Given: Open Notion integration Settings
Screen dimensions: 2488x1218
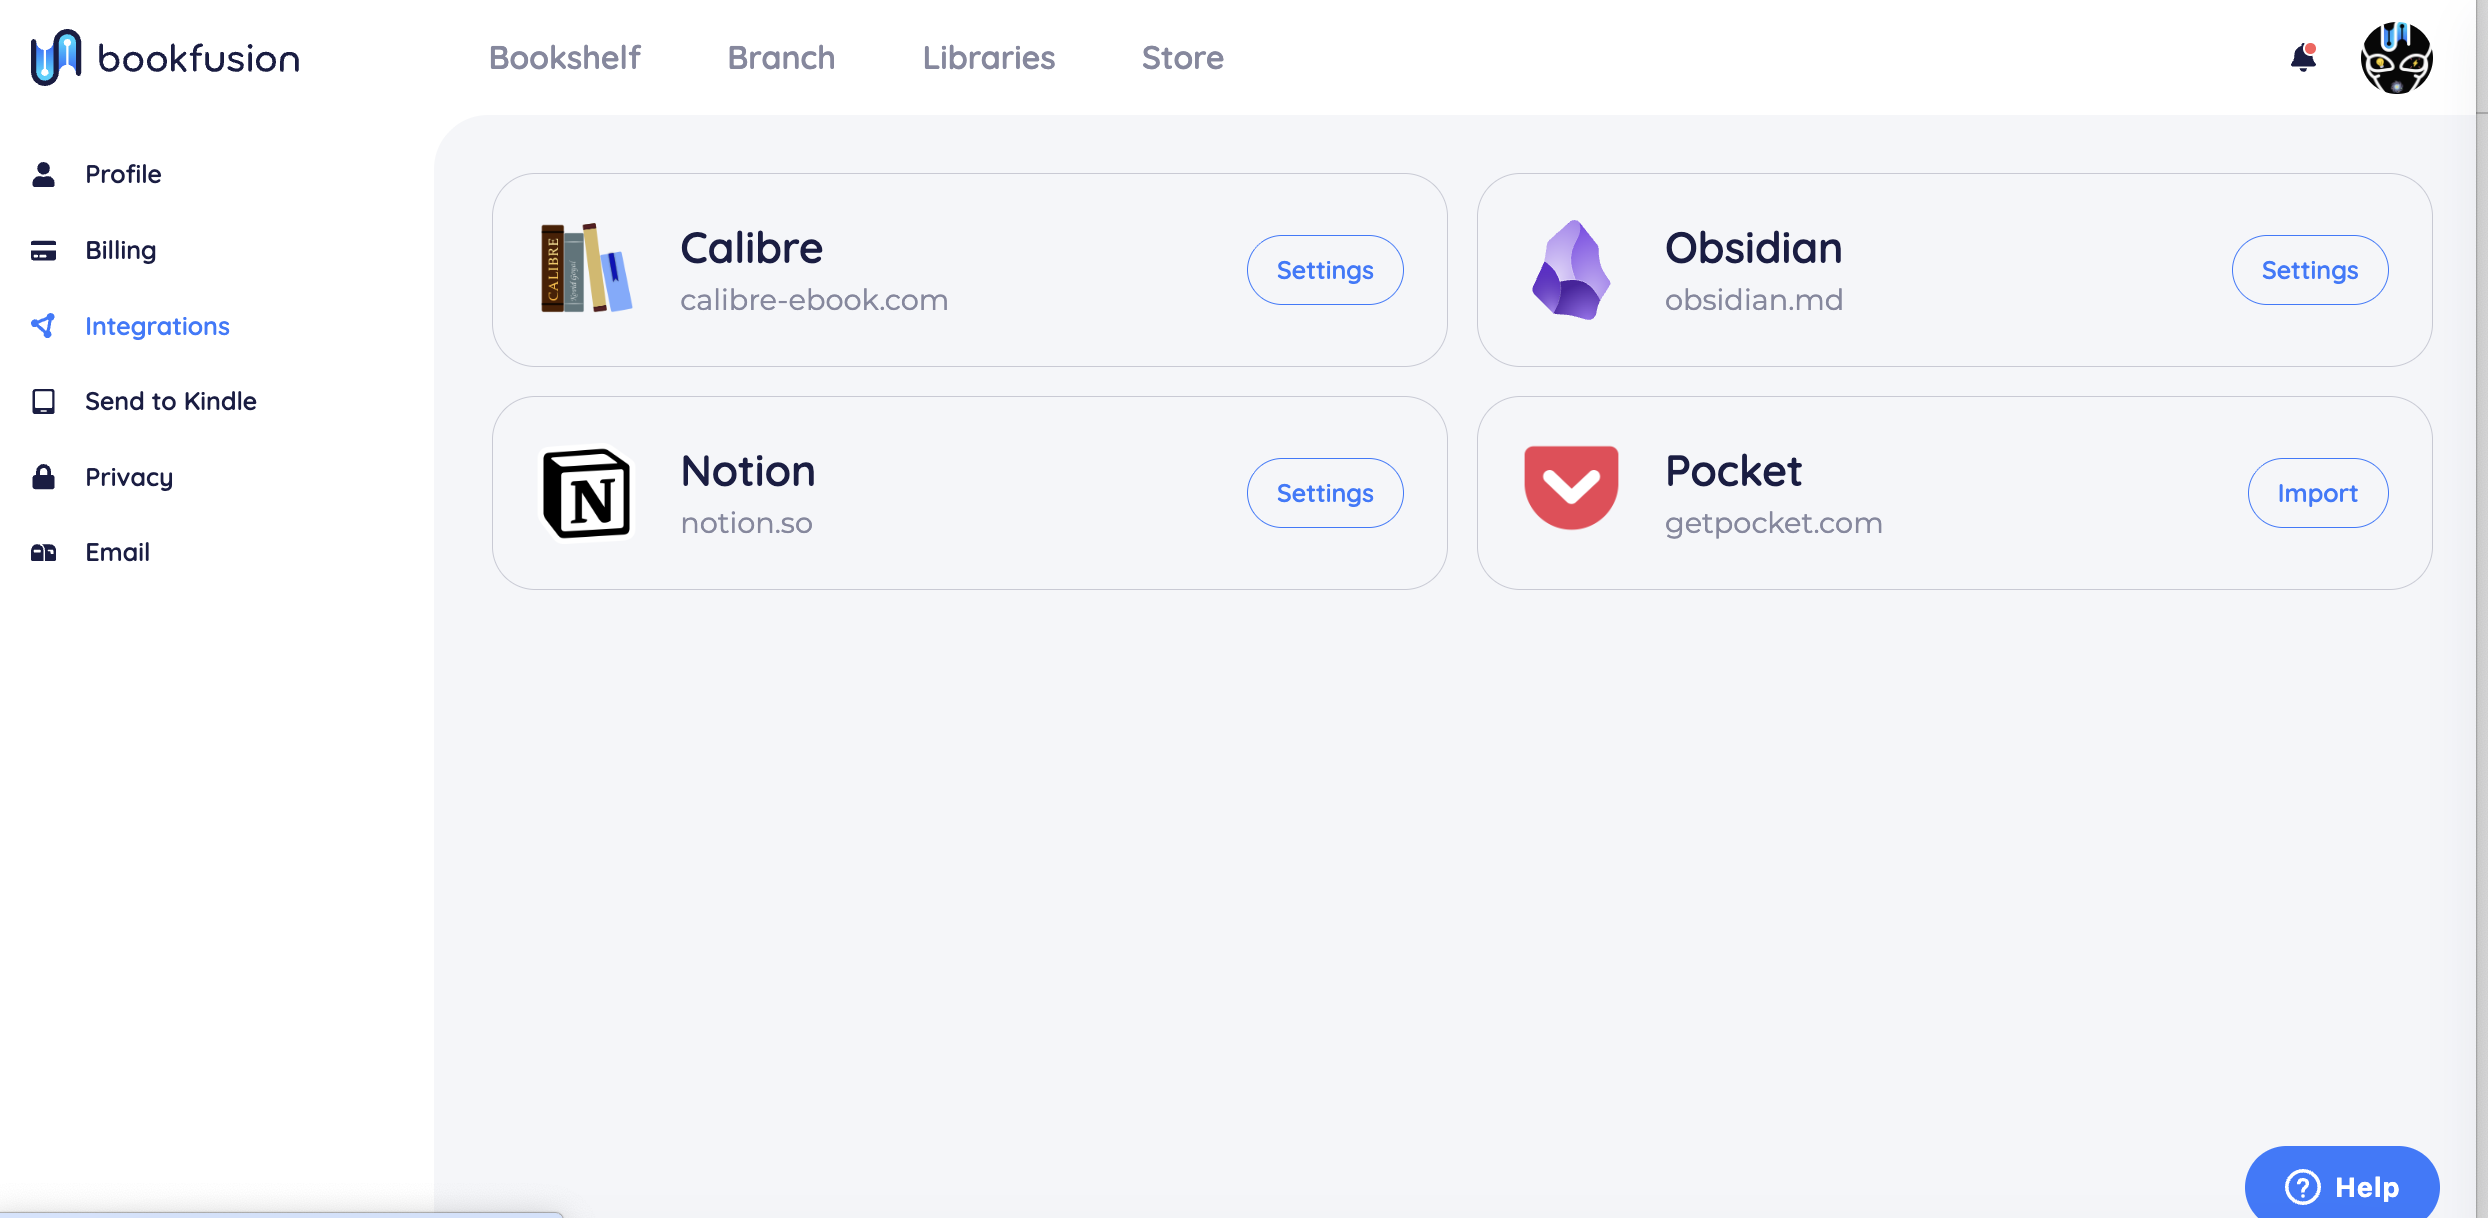Looking at the screenshot, I should [1324, 493].
